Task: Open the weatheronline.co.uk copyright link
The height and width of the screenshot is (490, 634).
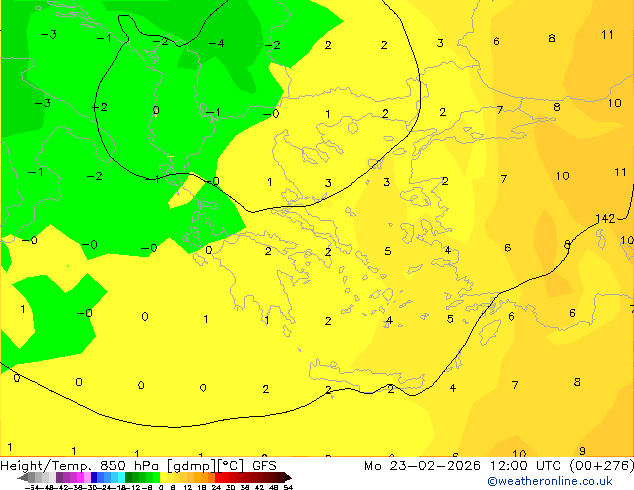Action: 550,481
